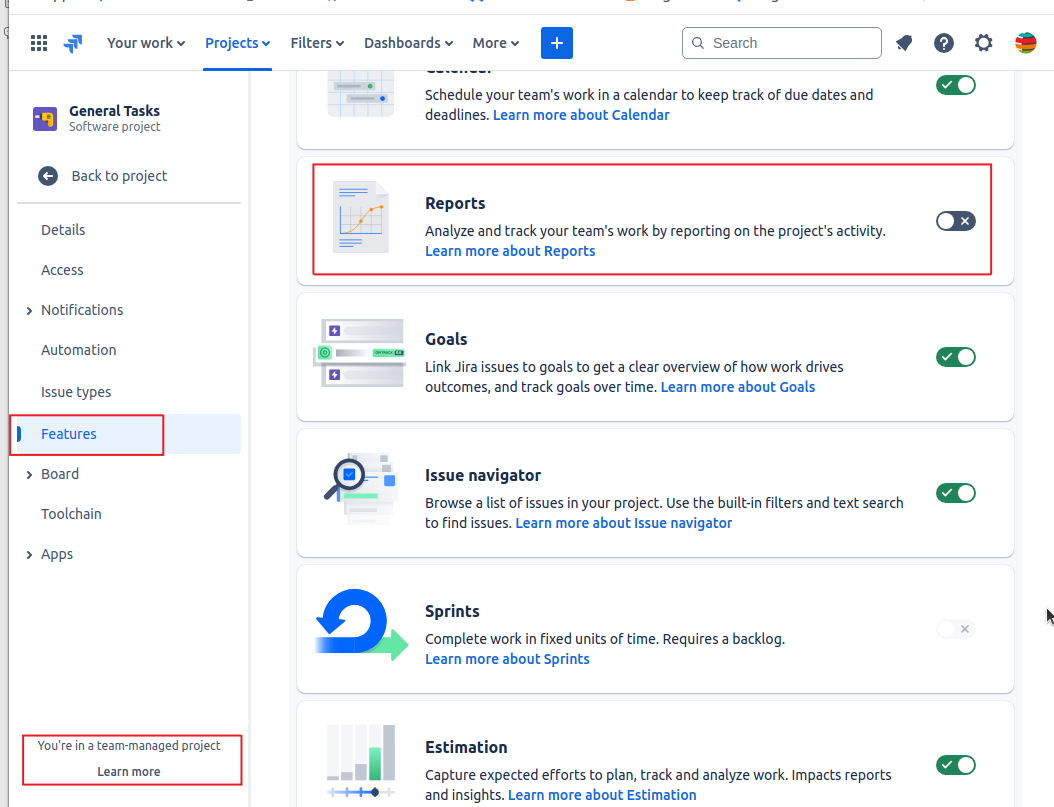Click the Back to project arrow icon
This screenshot has width=1054, height=807.
[47, 176]
